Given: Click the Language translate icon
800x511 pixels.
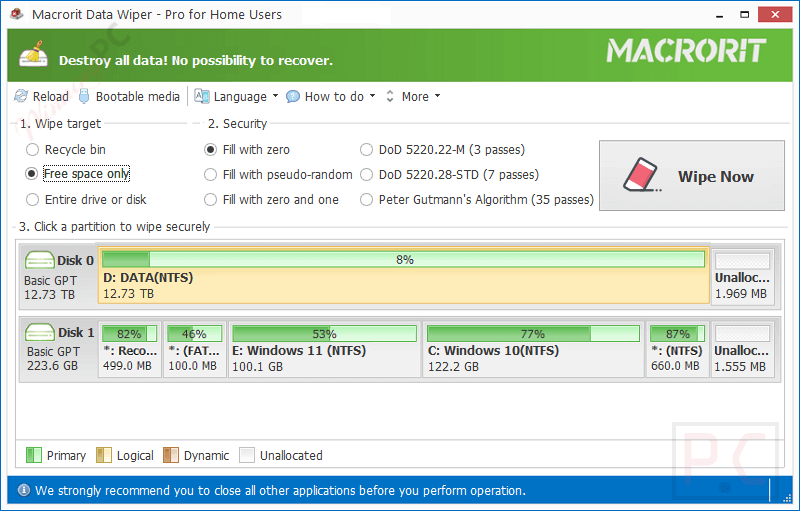Looking at the screenshot, I should click(x=202, y=96).
